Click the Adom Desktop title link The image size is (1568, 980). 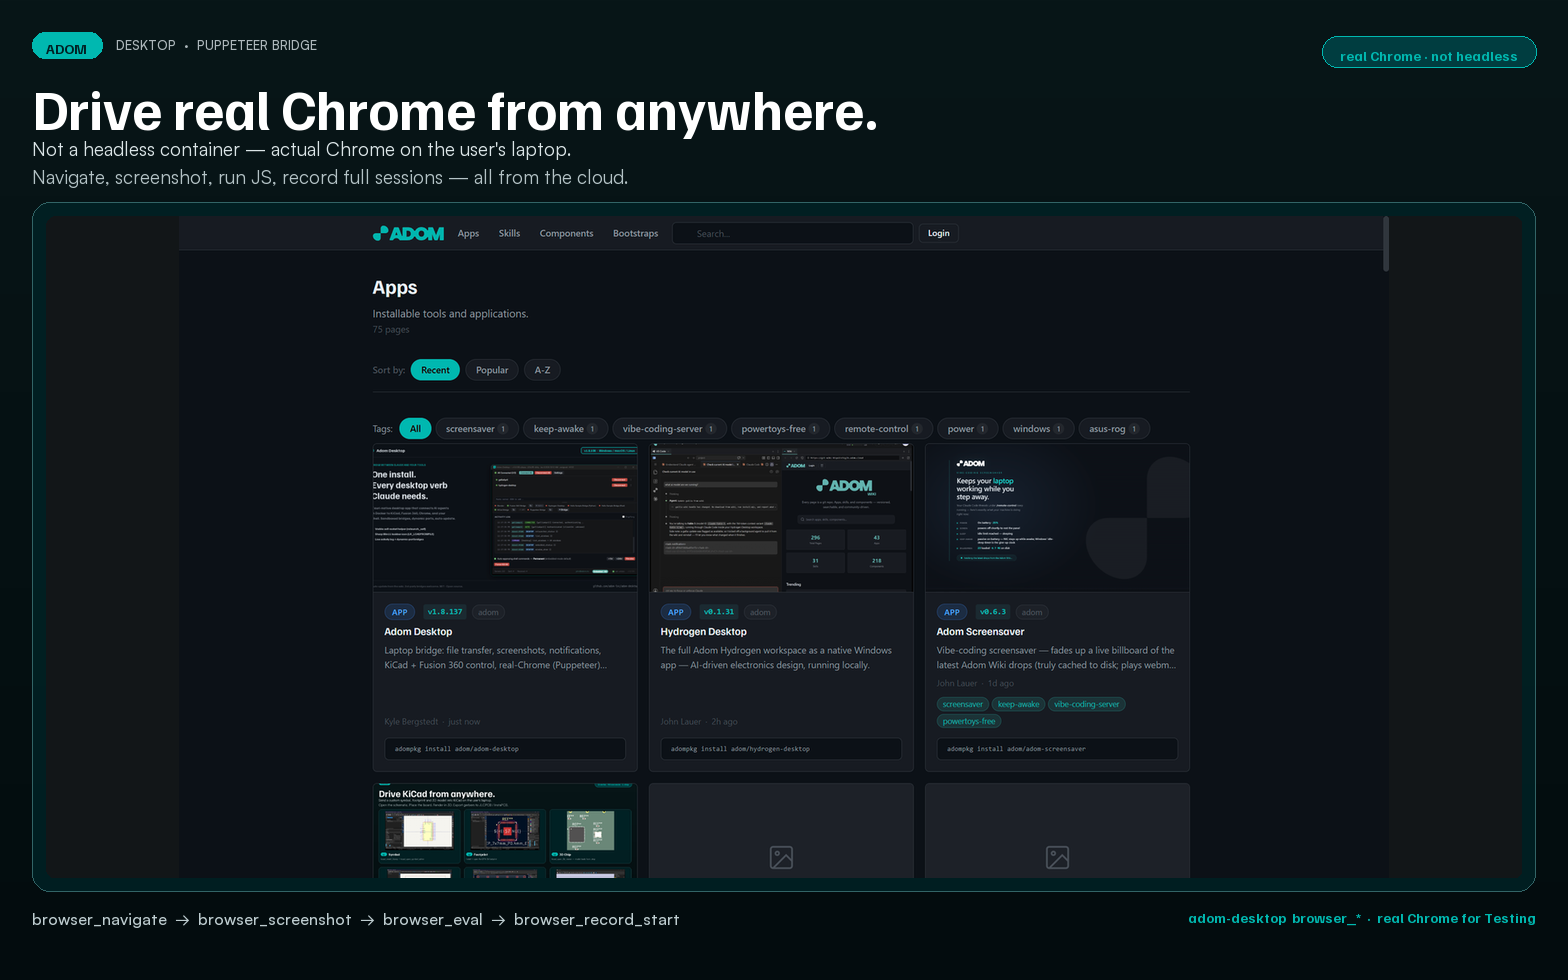click(418, 632)
